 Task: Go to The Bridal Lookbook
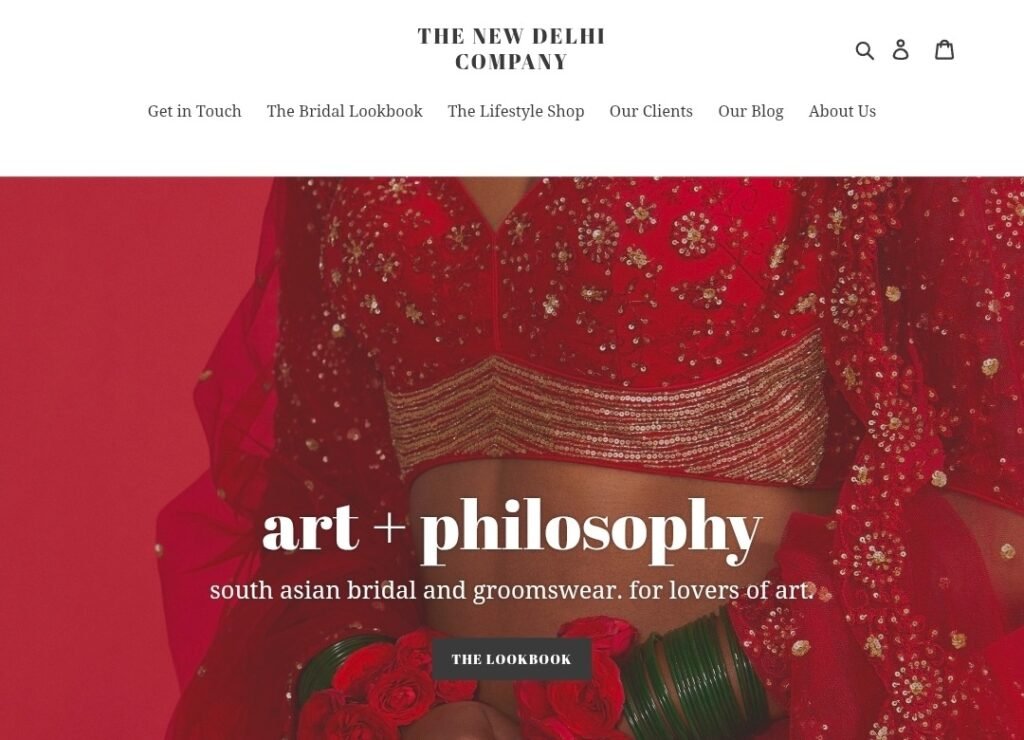pyautogui.click(x=345, y=112)
